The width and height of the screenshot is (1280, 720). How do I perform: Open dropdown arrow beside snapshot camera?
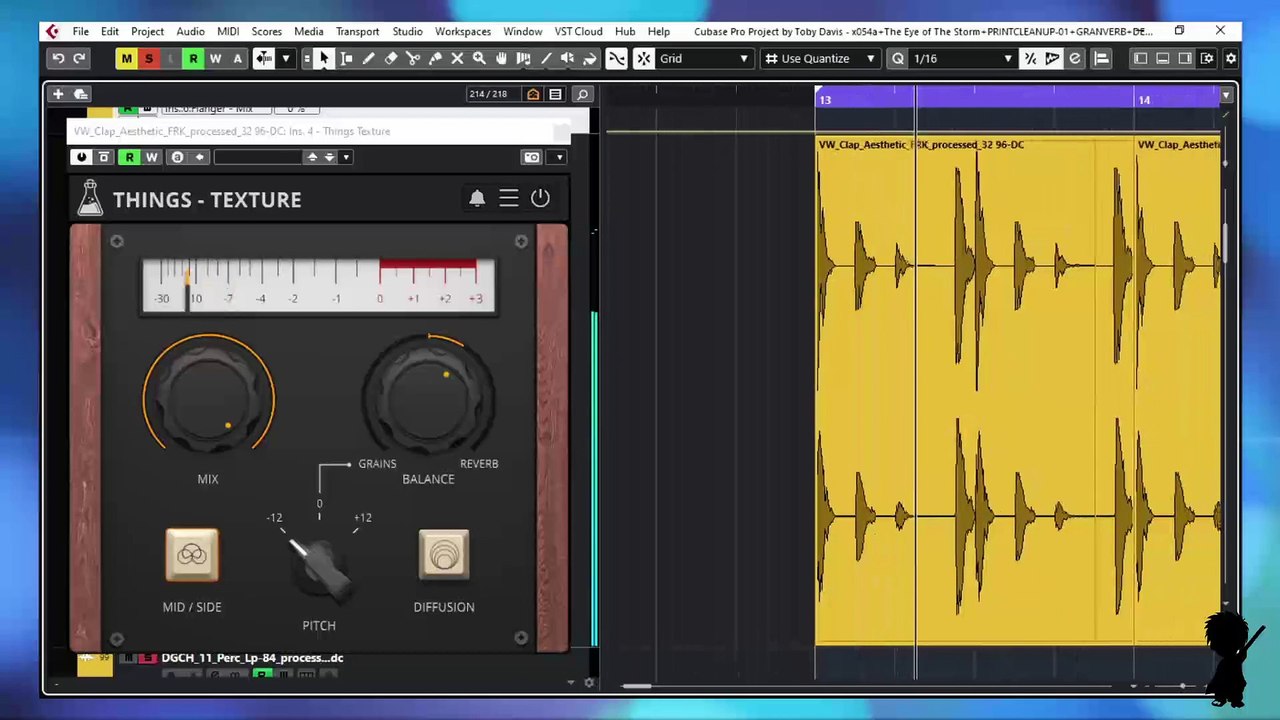[559, 157]
